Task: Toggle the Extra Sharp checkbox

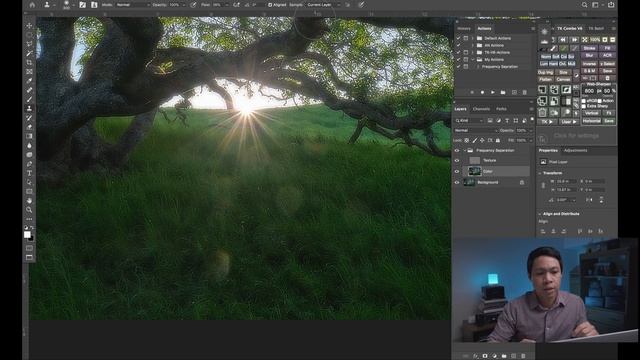Action: (584, 106)
